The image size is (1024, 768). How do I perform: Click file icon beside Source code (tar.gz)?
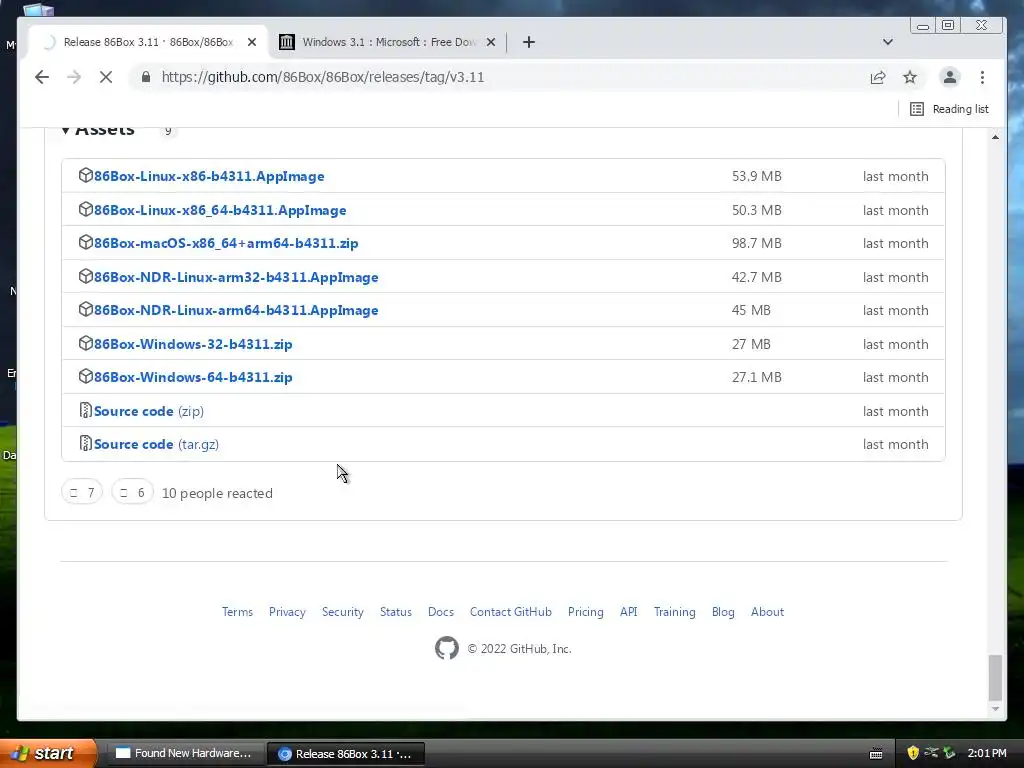pos(86,443)
